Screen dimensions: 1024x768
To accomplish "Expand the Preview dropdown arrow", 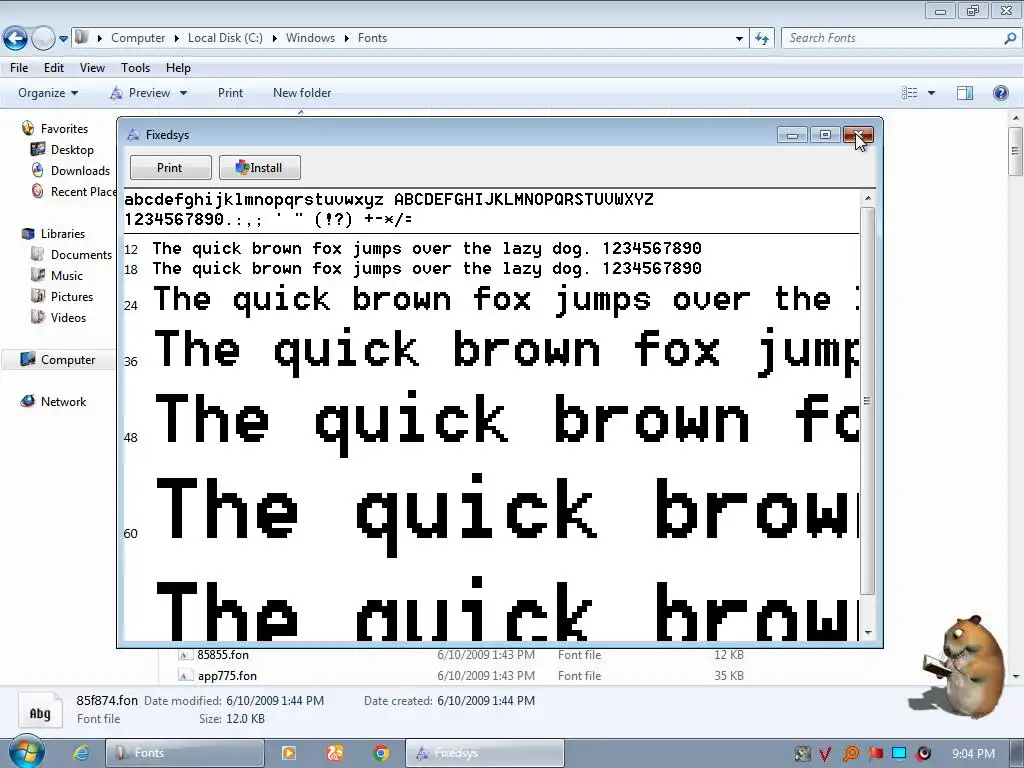I will pyautogui.click(x=184, y=93).
